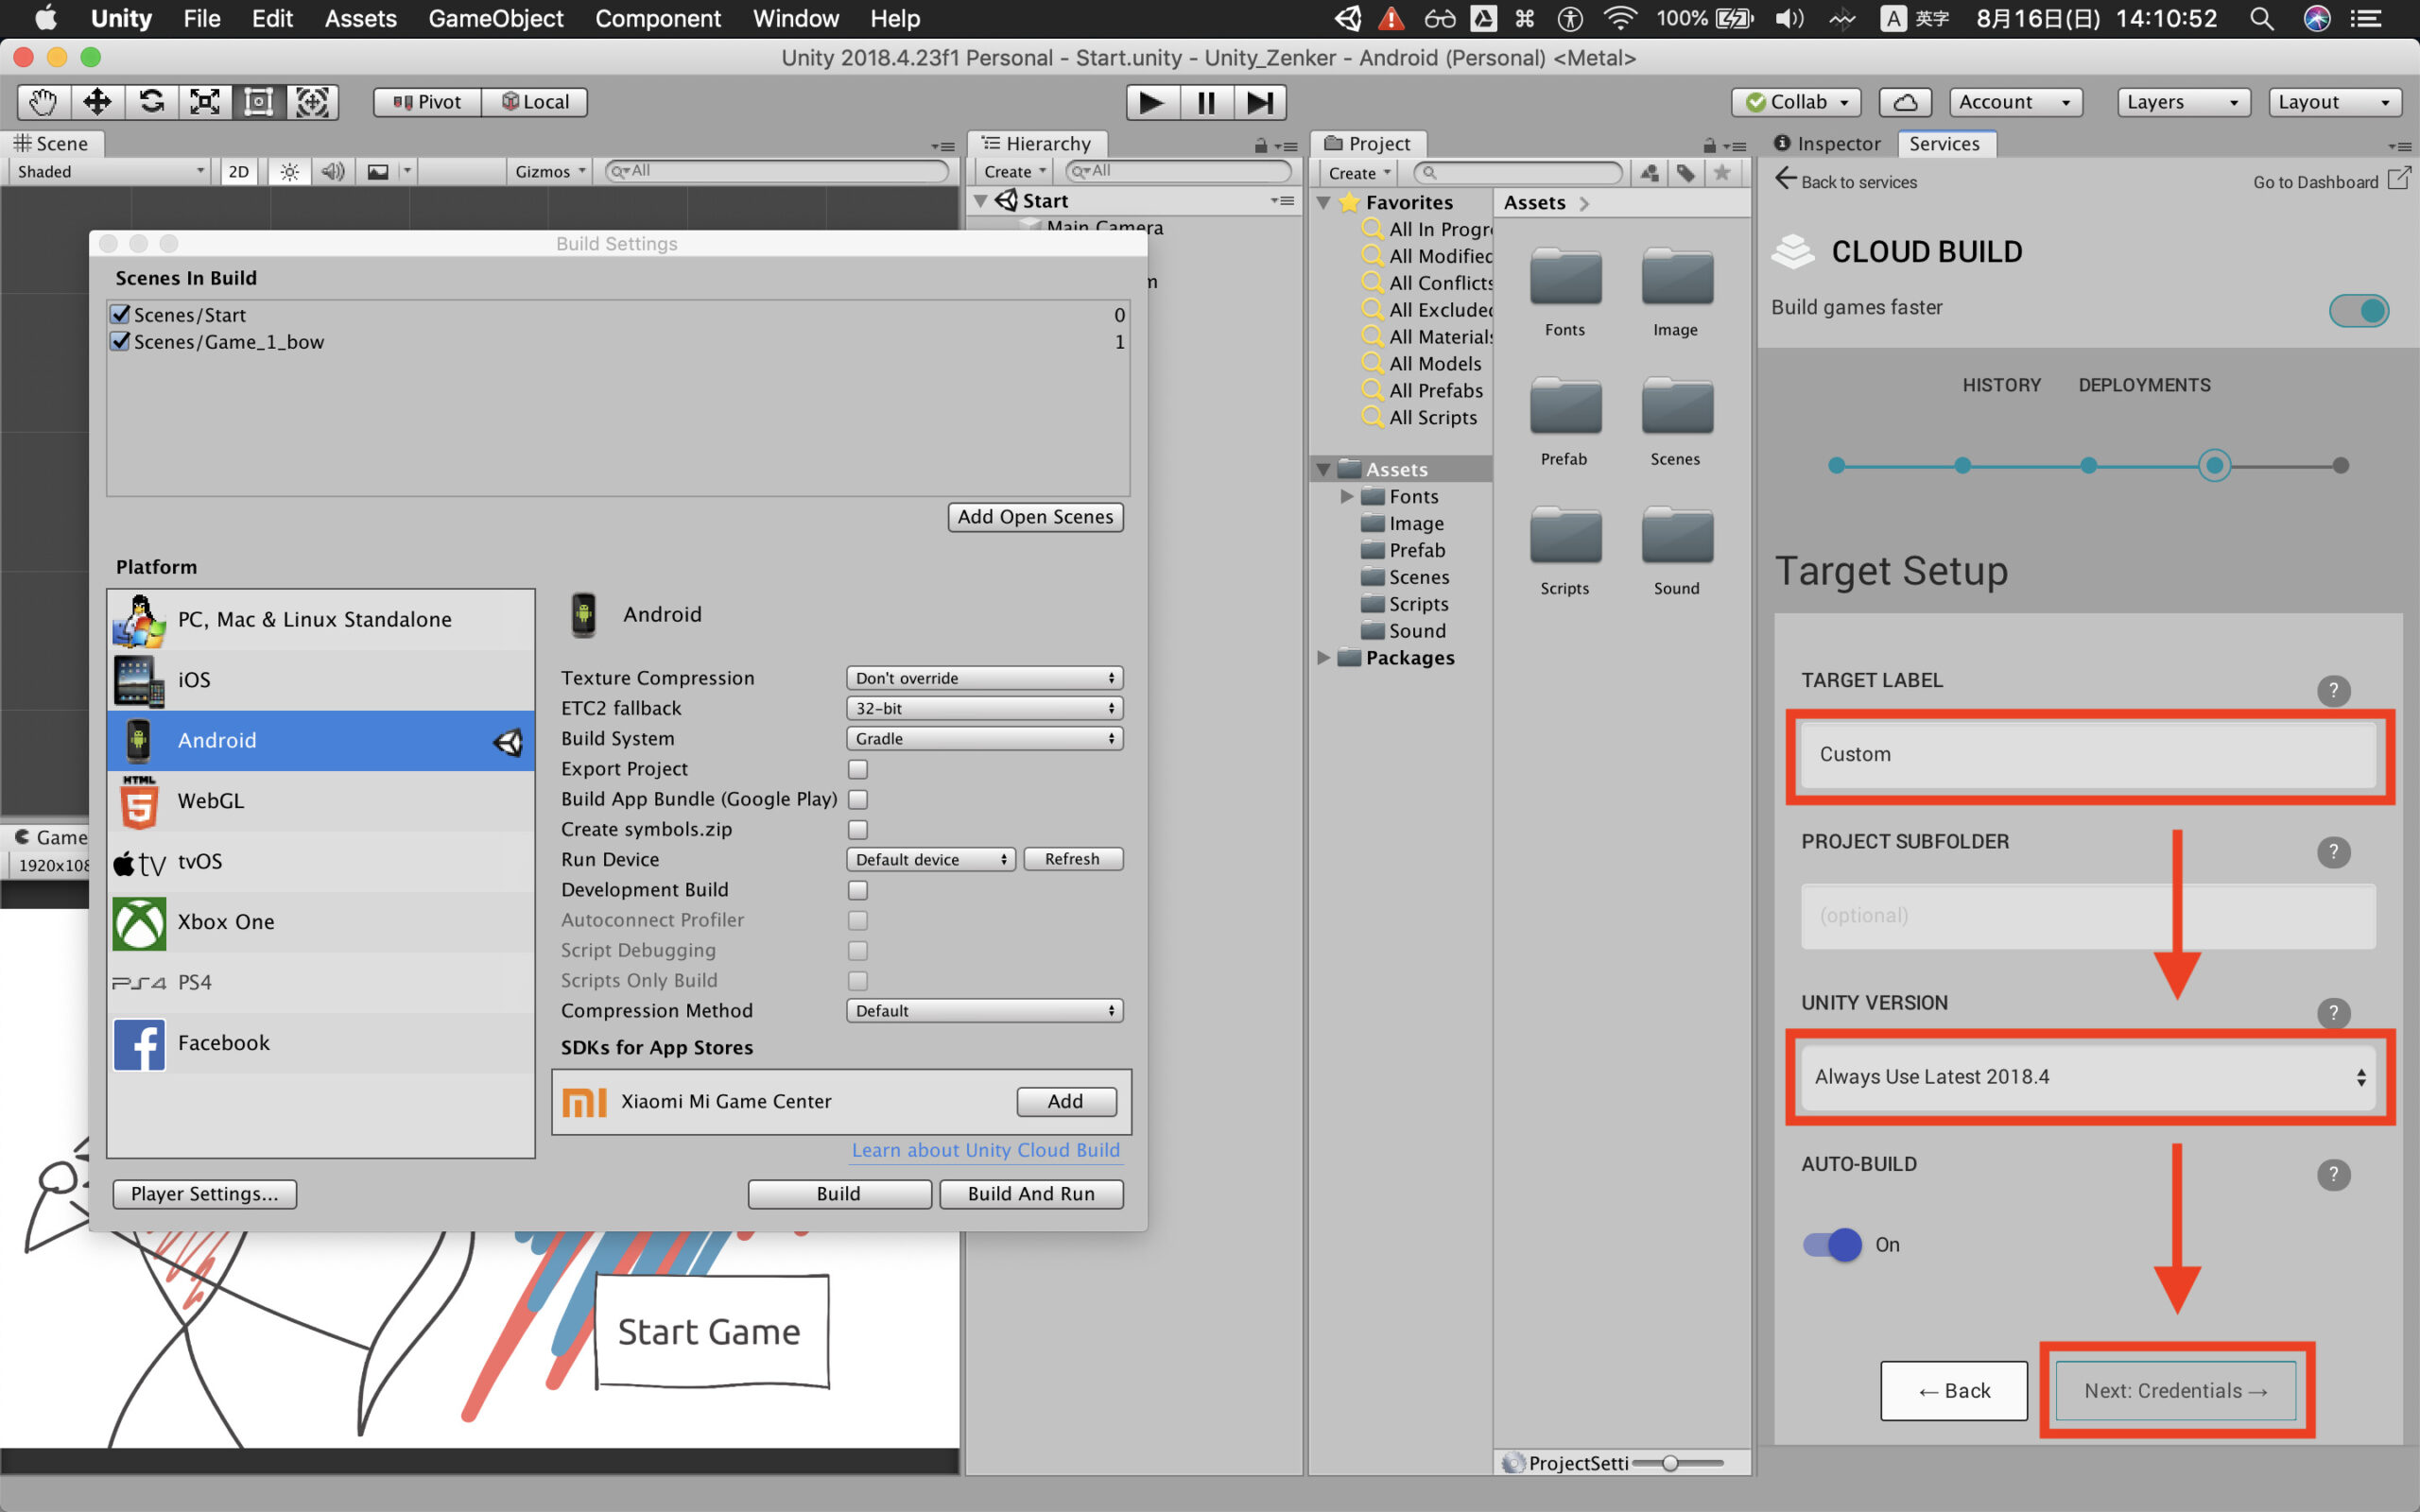
Task: Select the Rotate tool
Action: [x=152, y=102]
